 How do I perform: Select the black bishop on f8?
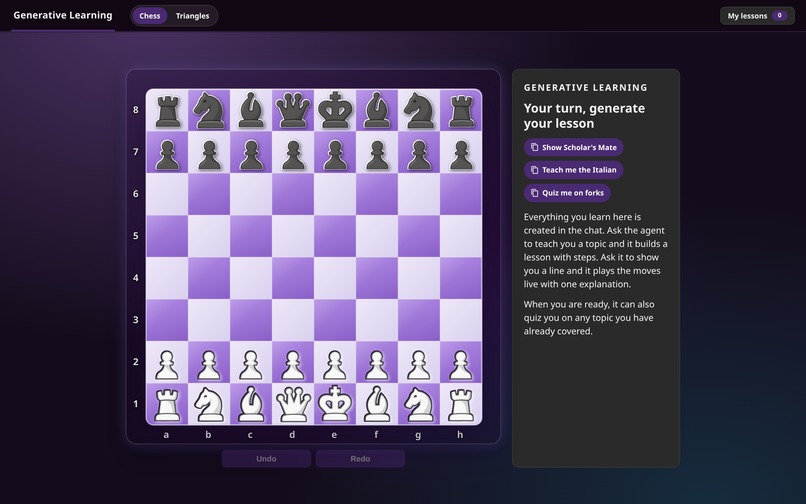pyautogui.click(x=377, y=110)
